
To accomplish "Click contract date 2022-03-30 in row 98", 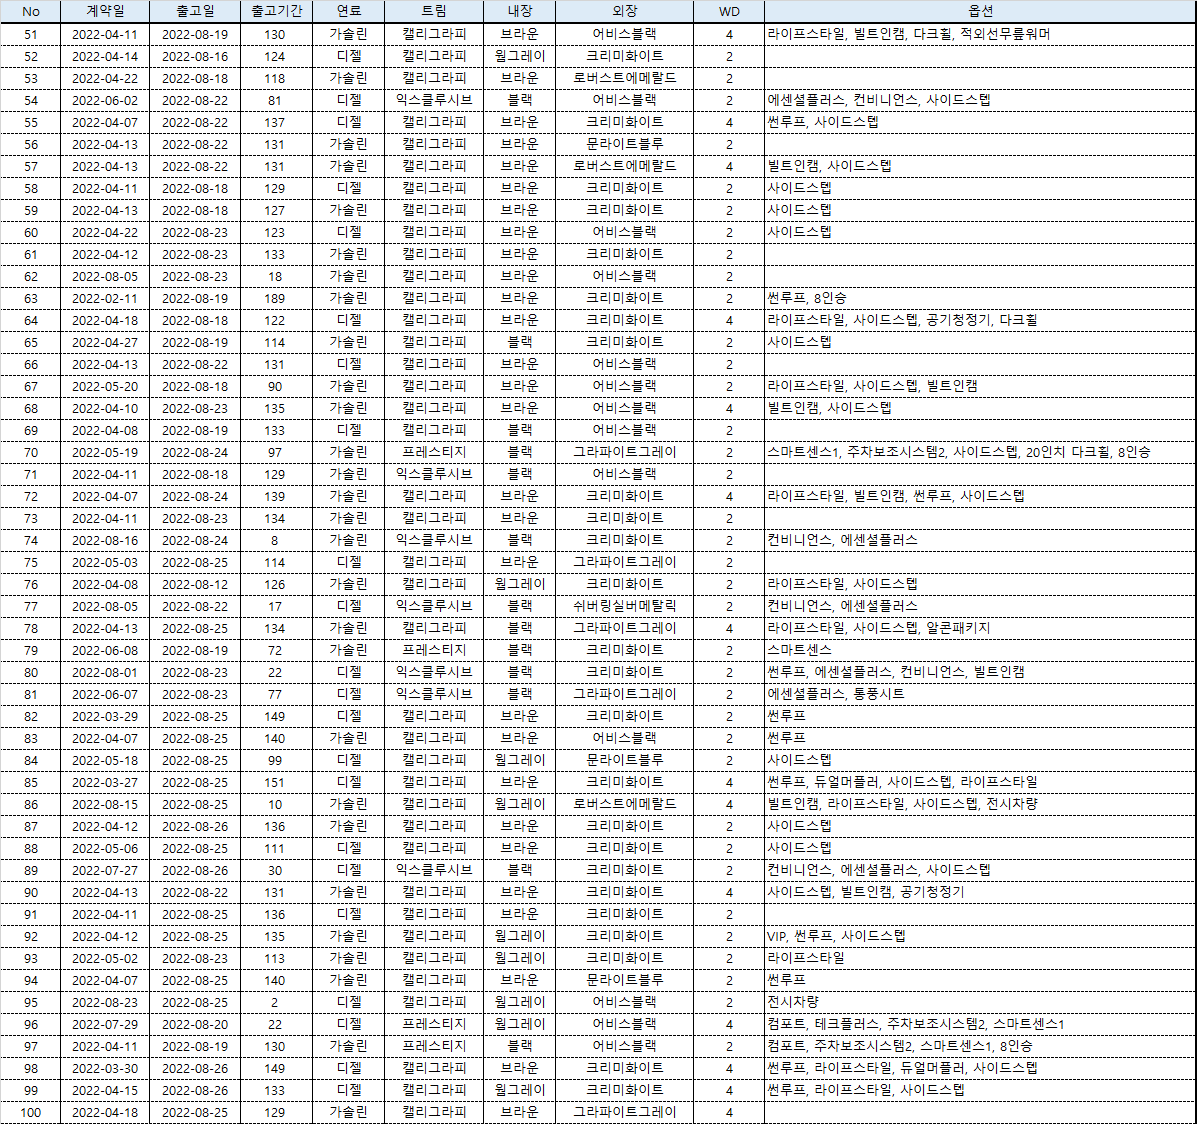I will tap(105, 1069).
